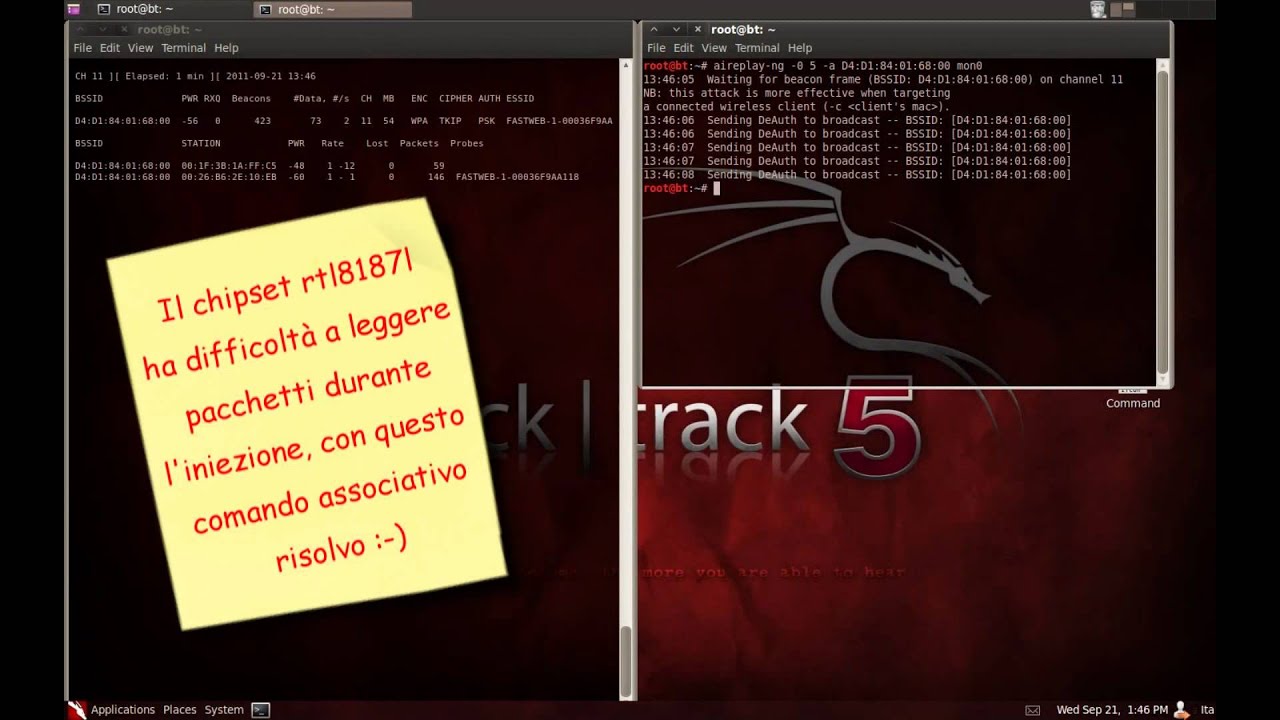Open System menu in bottom panel
The width and height of the screenshot is (1280, 720).
pos(224,710)
